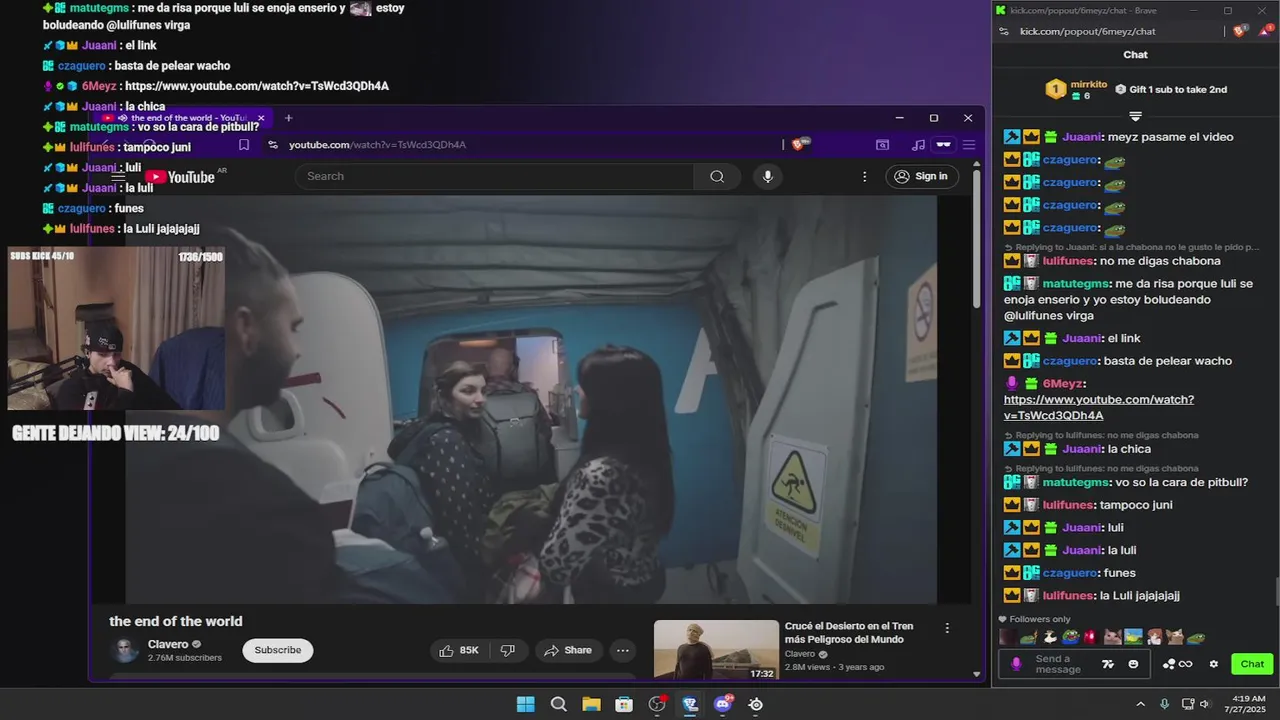Click the channel points infinity icon
This screenshot has height=720, width=1280.
pos(1178,664)
